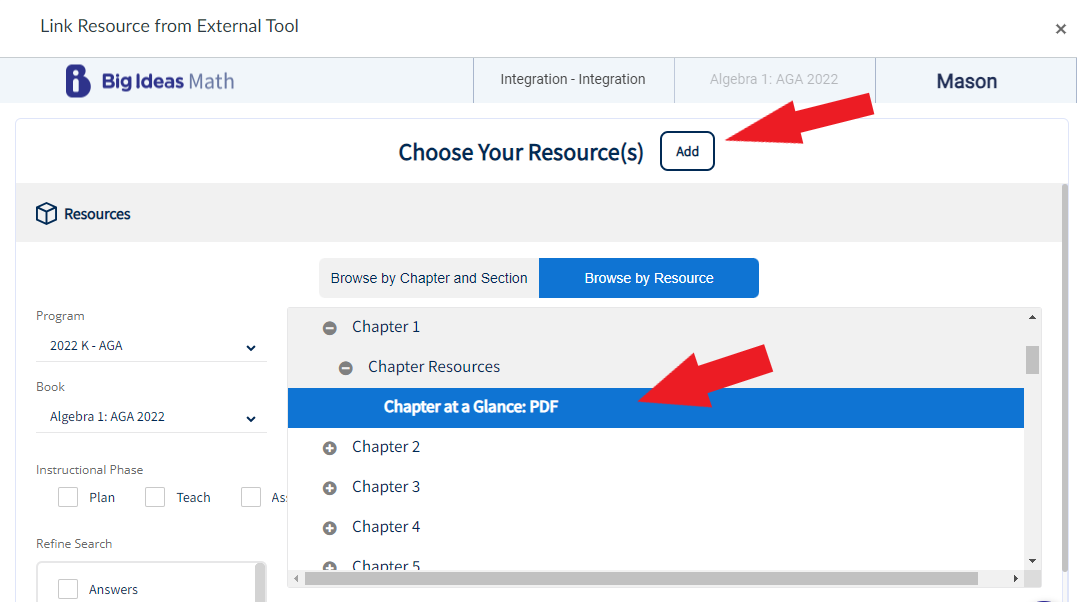Check the Plan instructional phase box

tap(68, 497)
